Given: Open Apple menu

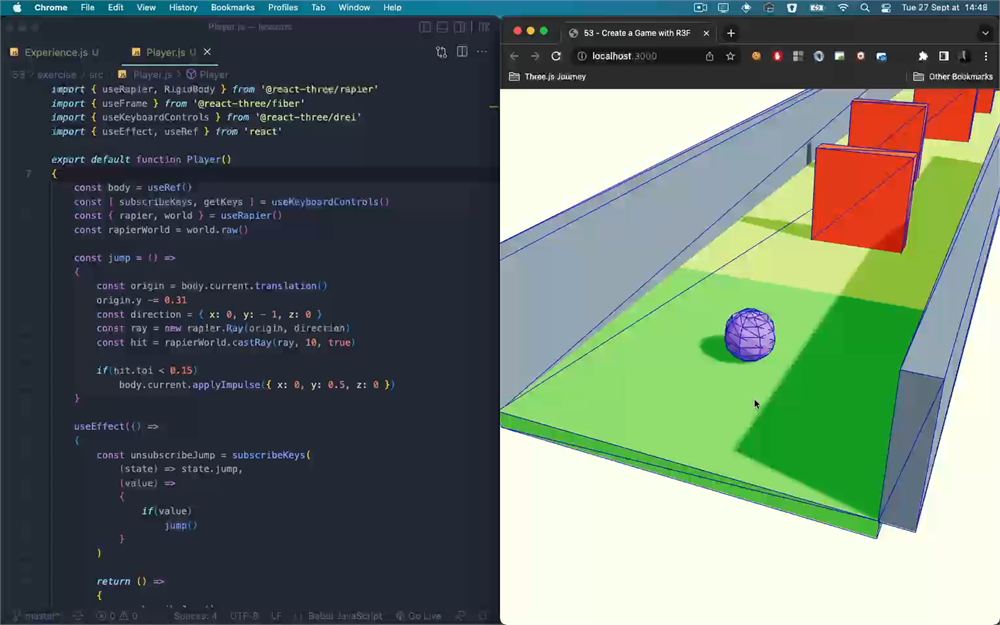Looking at the screenshot, I should click(x=17, y=8).
